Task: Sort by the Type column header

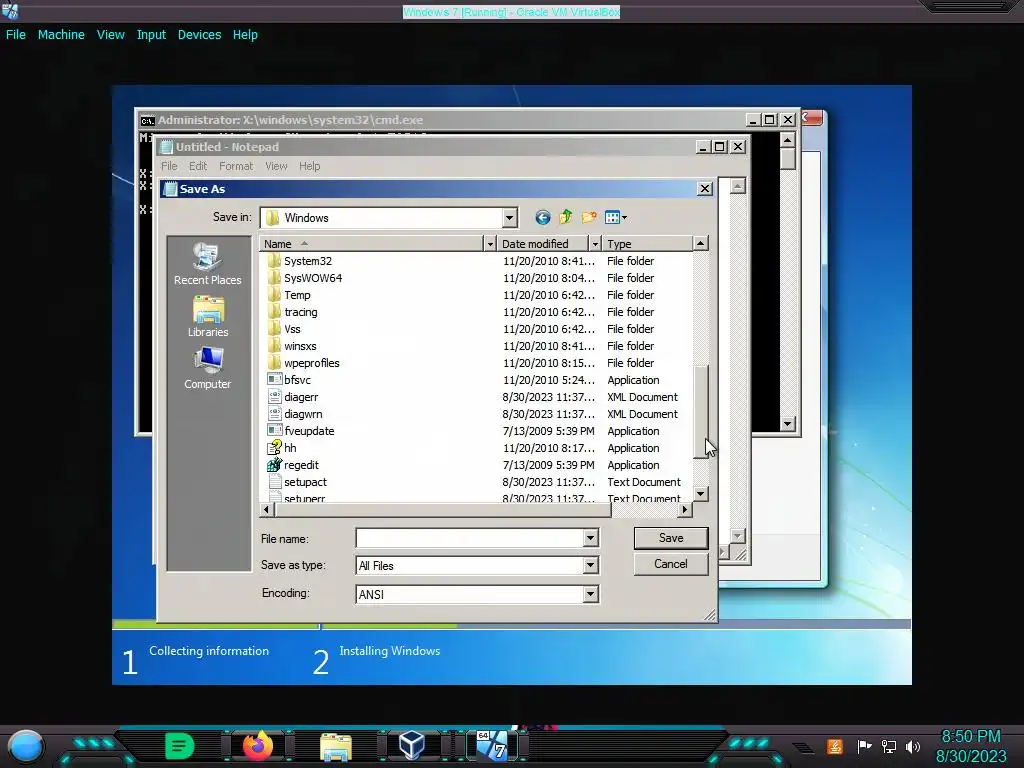Action: coord(647,244)
